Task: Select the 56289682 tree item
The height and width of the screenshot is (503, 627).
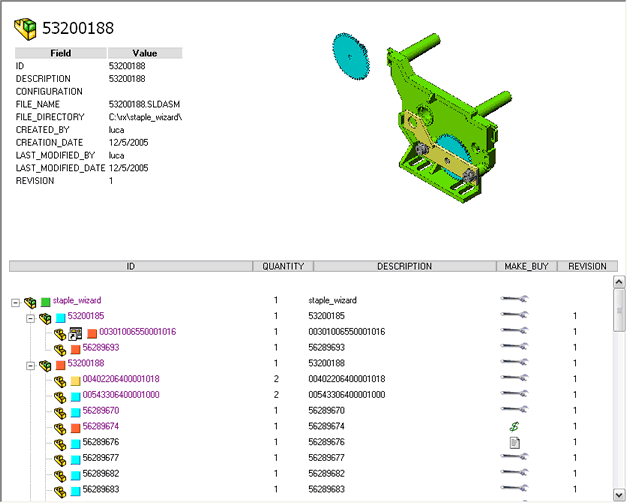Action: pyautogui.click(x=101, y=473)
